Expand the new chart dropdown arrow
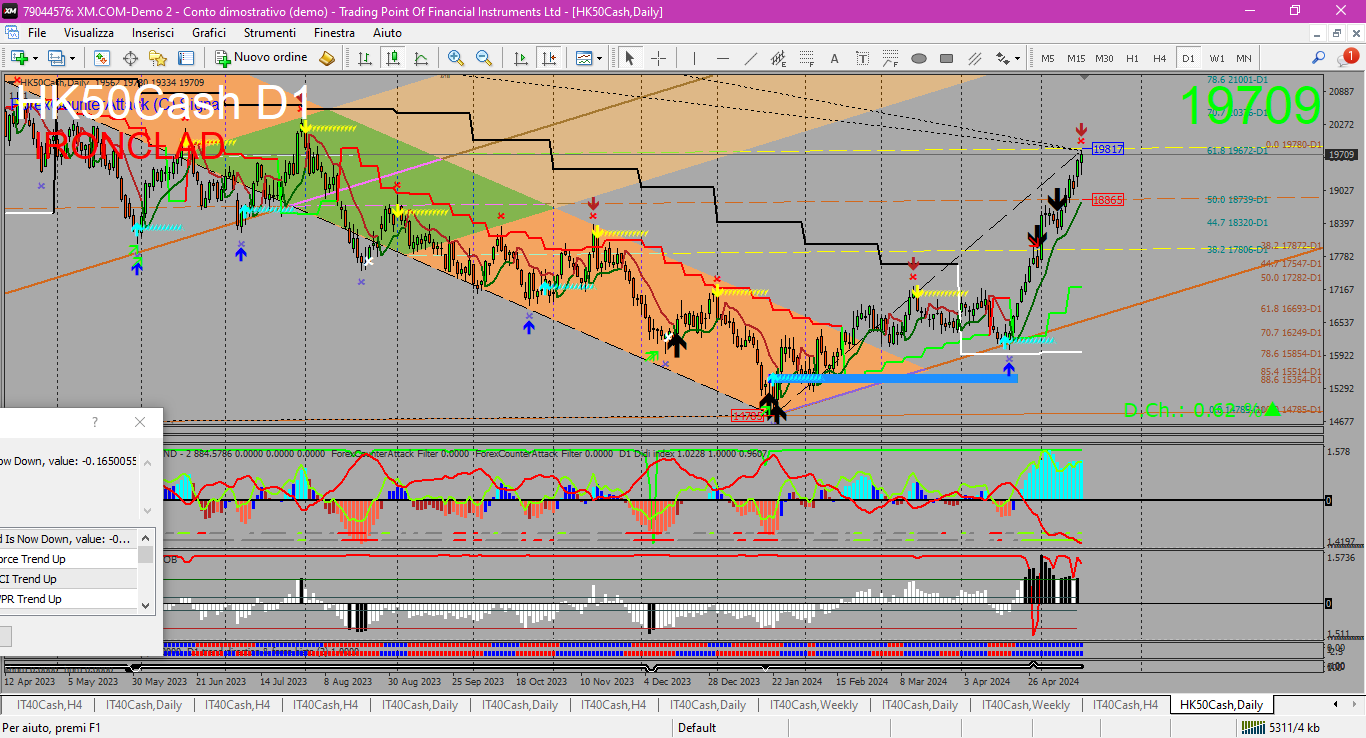Image resolution: width=1366 pixels, height=738 pixels. coord(35,58)
